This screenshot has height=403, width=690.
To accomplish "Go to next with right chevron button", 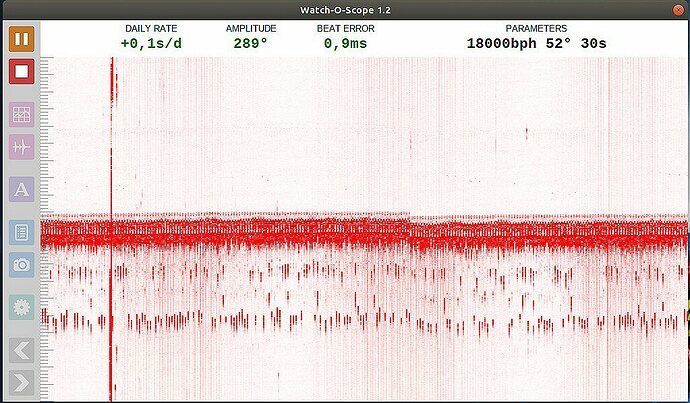I will pos(21,382).
